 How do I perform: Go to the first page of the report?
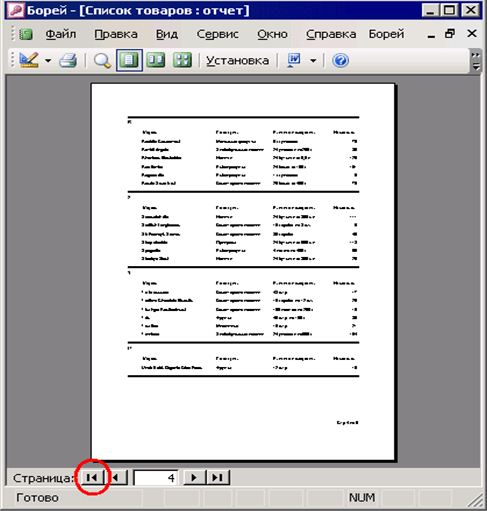click(x=92, y=477)
